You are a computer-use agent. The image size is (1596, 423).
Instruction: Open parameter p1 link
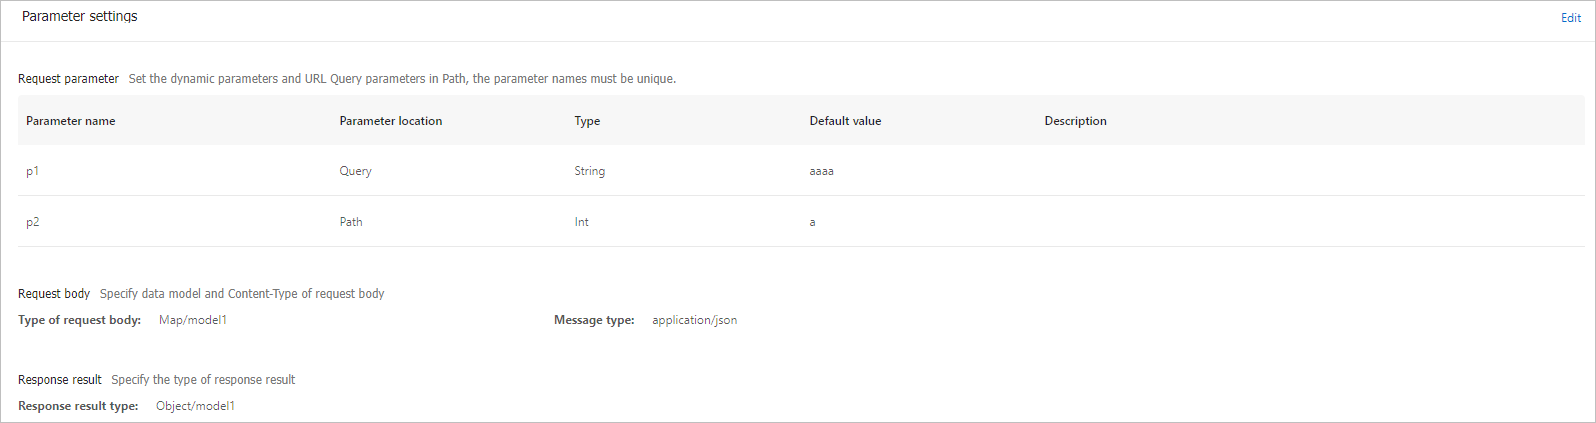(32, 171)
